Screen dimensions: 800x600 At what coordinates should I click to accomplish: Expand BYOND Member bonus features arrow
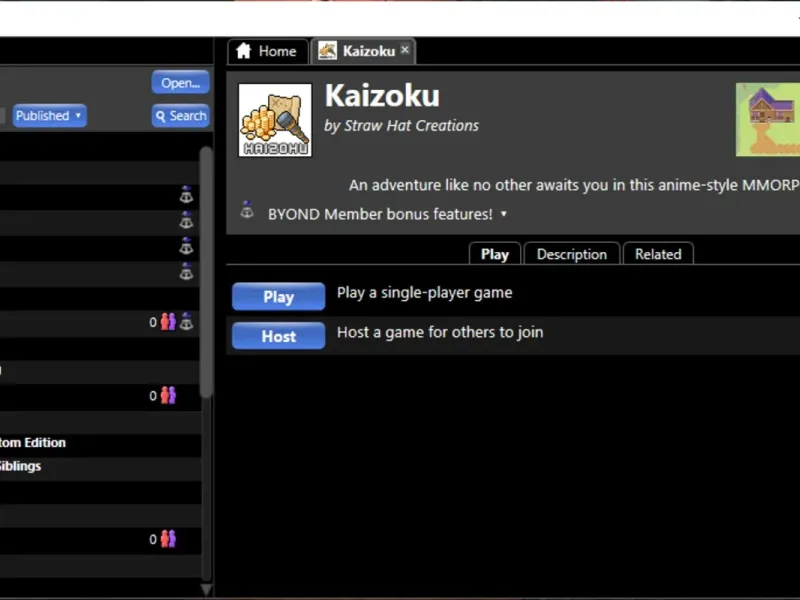coord(504,214)
